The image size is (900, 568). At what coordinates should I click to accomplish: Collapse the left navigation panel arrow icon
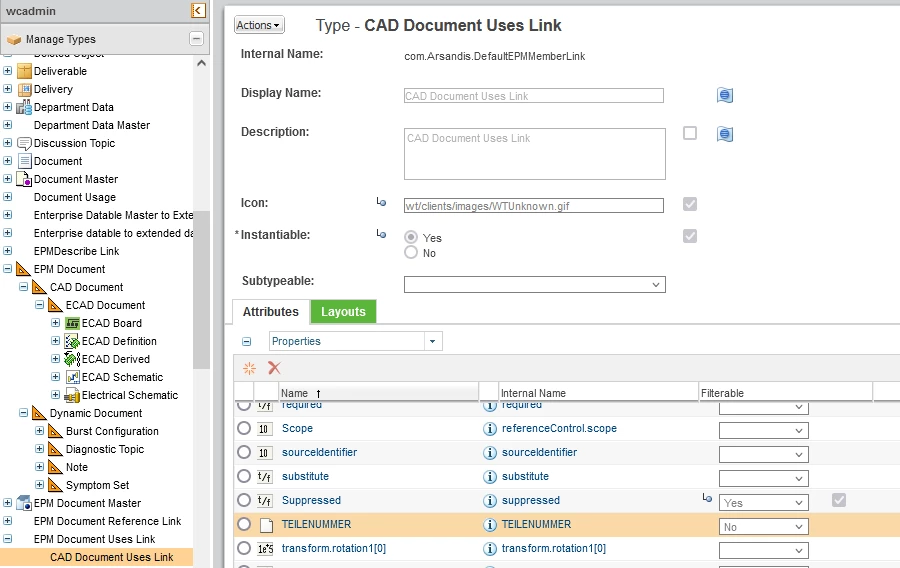pyautogui.click(x=198, y=10)
